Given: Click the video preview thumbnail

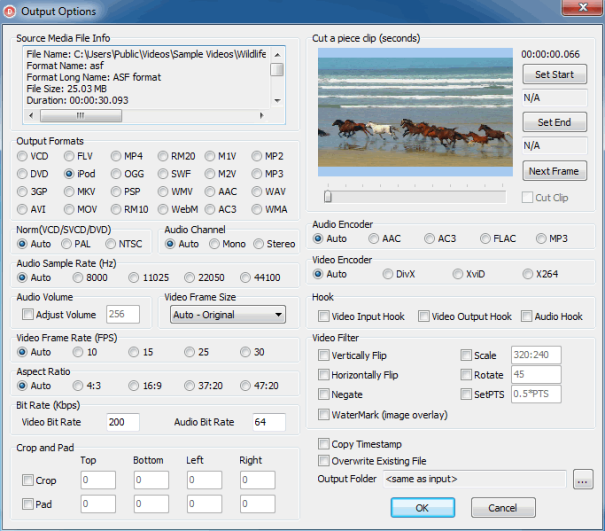Looking at the screenshot, I should pyautogui.click(x=415, y=112).
